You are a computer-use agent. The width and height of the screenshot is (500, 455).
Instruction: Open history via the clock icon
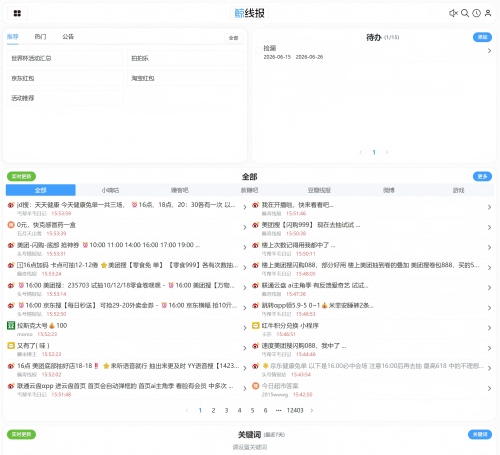pos(476,13)
